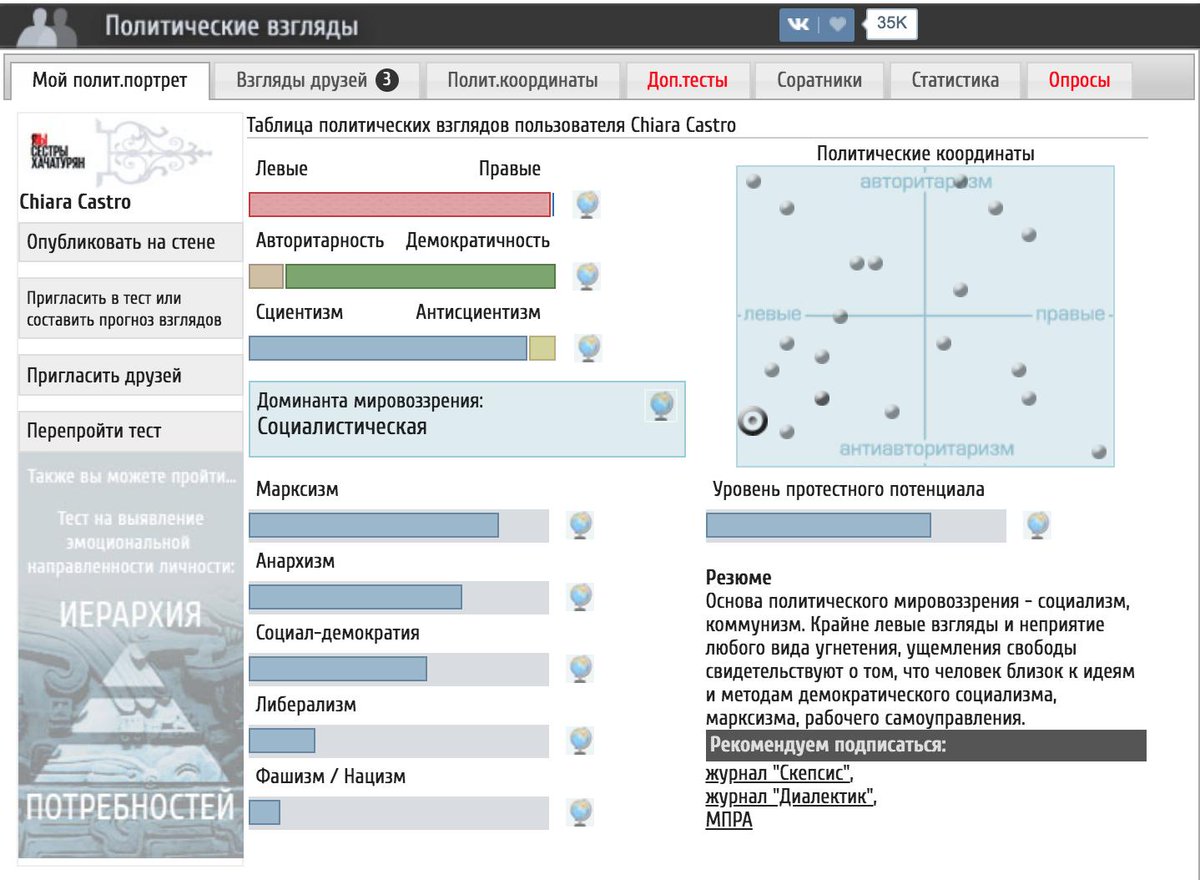Click the Рекомендуем подписаться header bar
Viewport: 1200px width, 880px height.
[926, 745]
